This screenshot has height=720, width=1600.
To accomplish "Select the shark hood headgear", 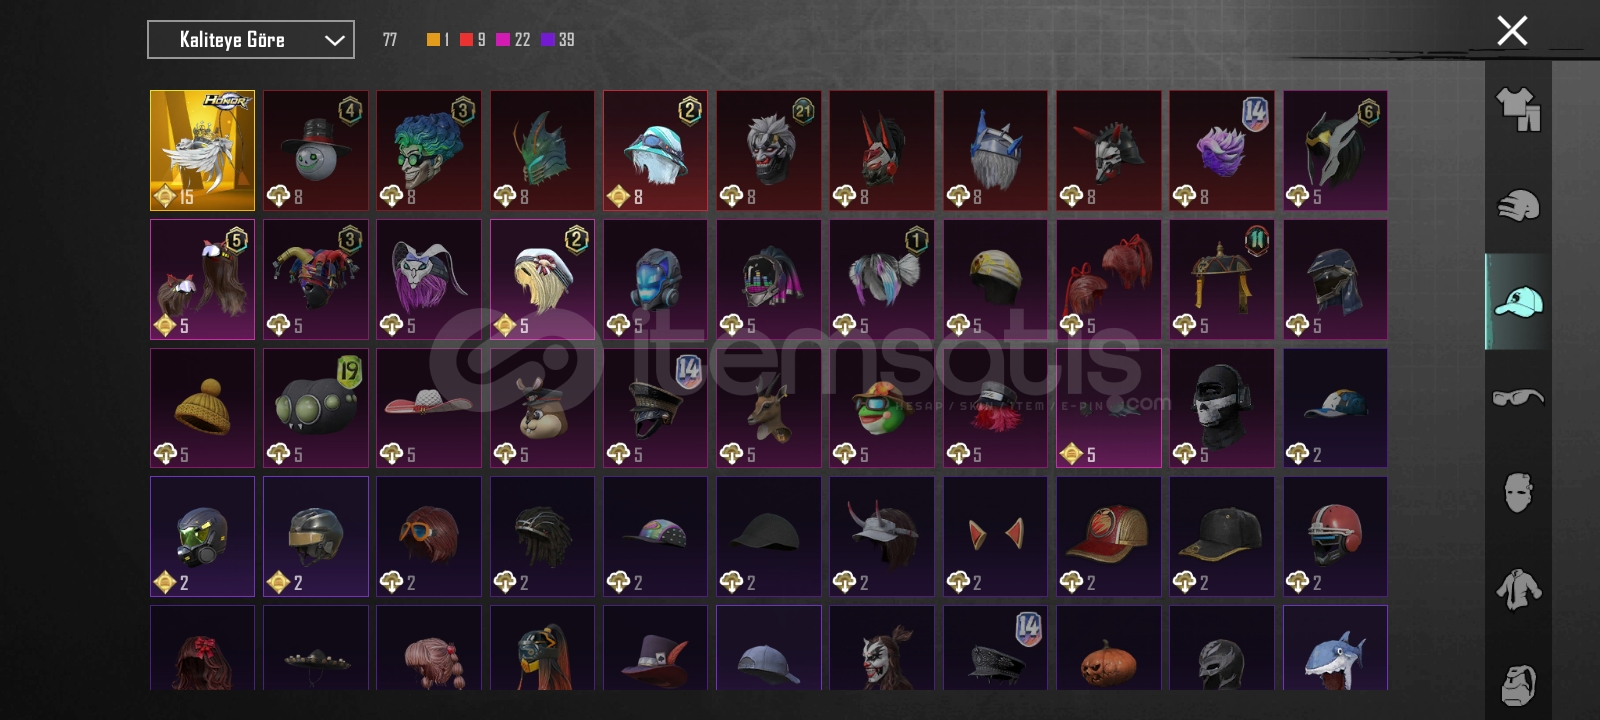I will point(1335,648).
